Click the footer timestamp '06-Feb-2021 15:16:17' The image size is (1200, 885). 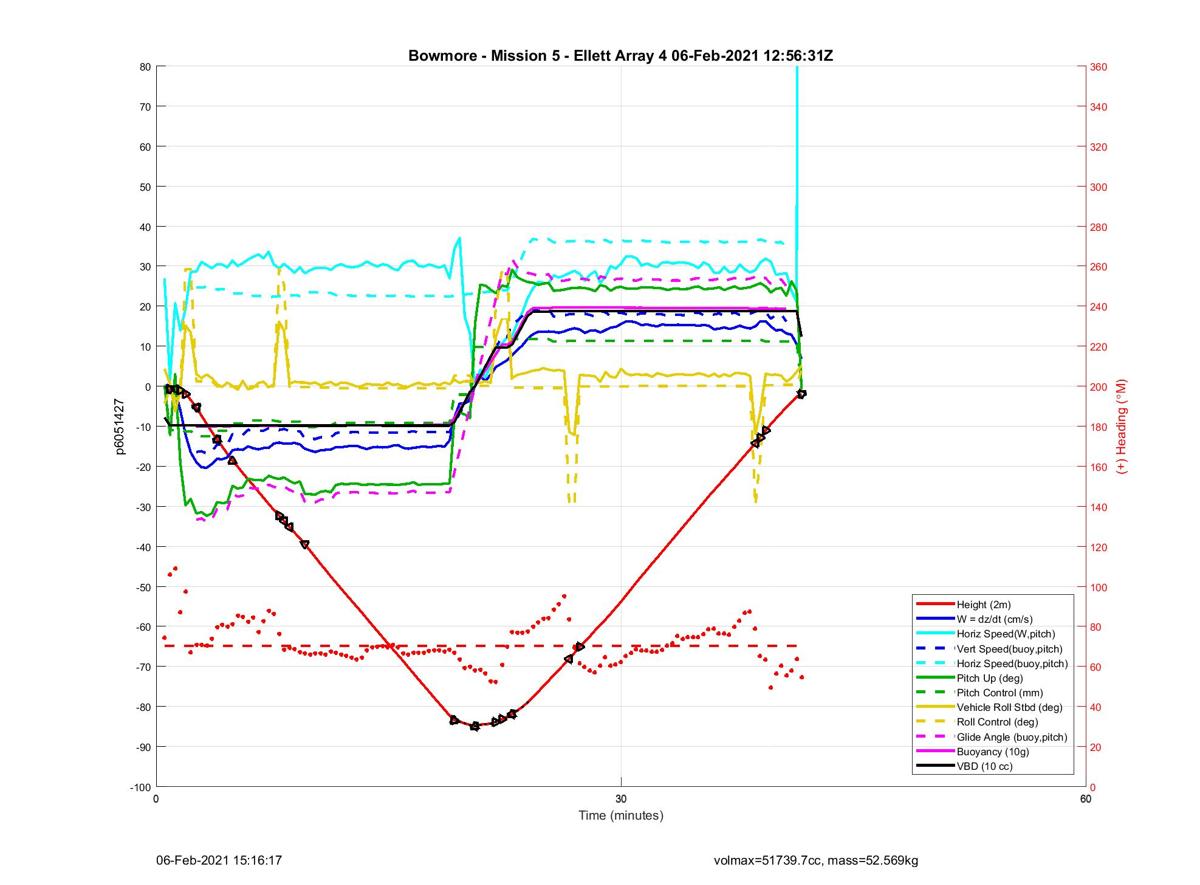point(219,860)
